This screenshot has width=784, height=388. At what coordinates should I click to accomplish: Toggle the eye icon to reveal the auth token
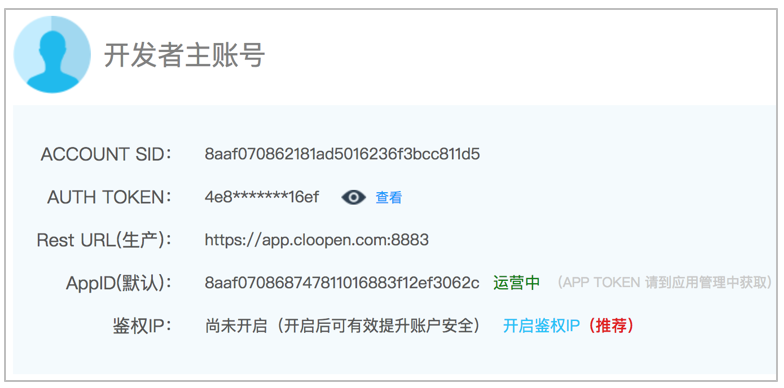click(354, 198)
